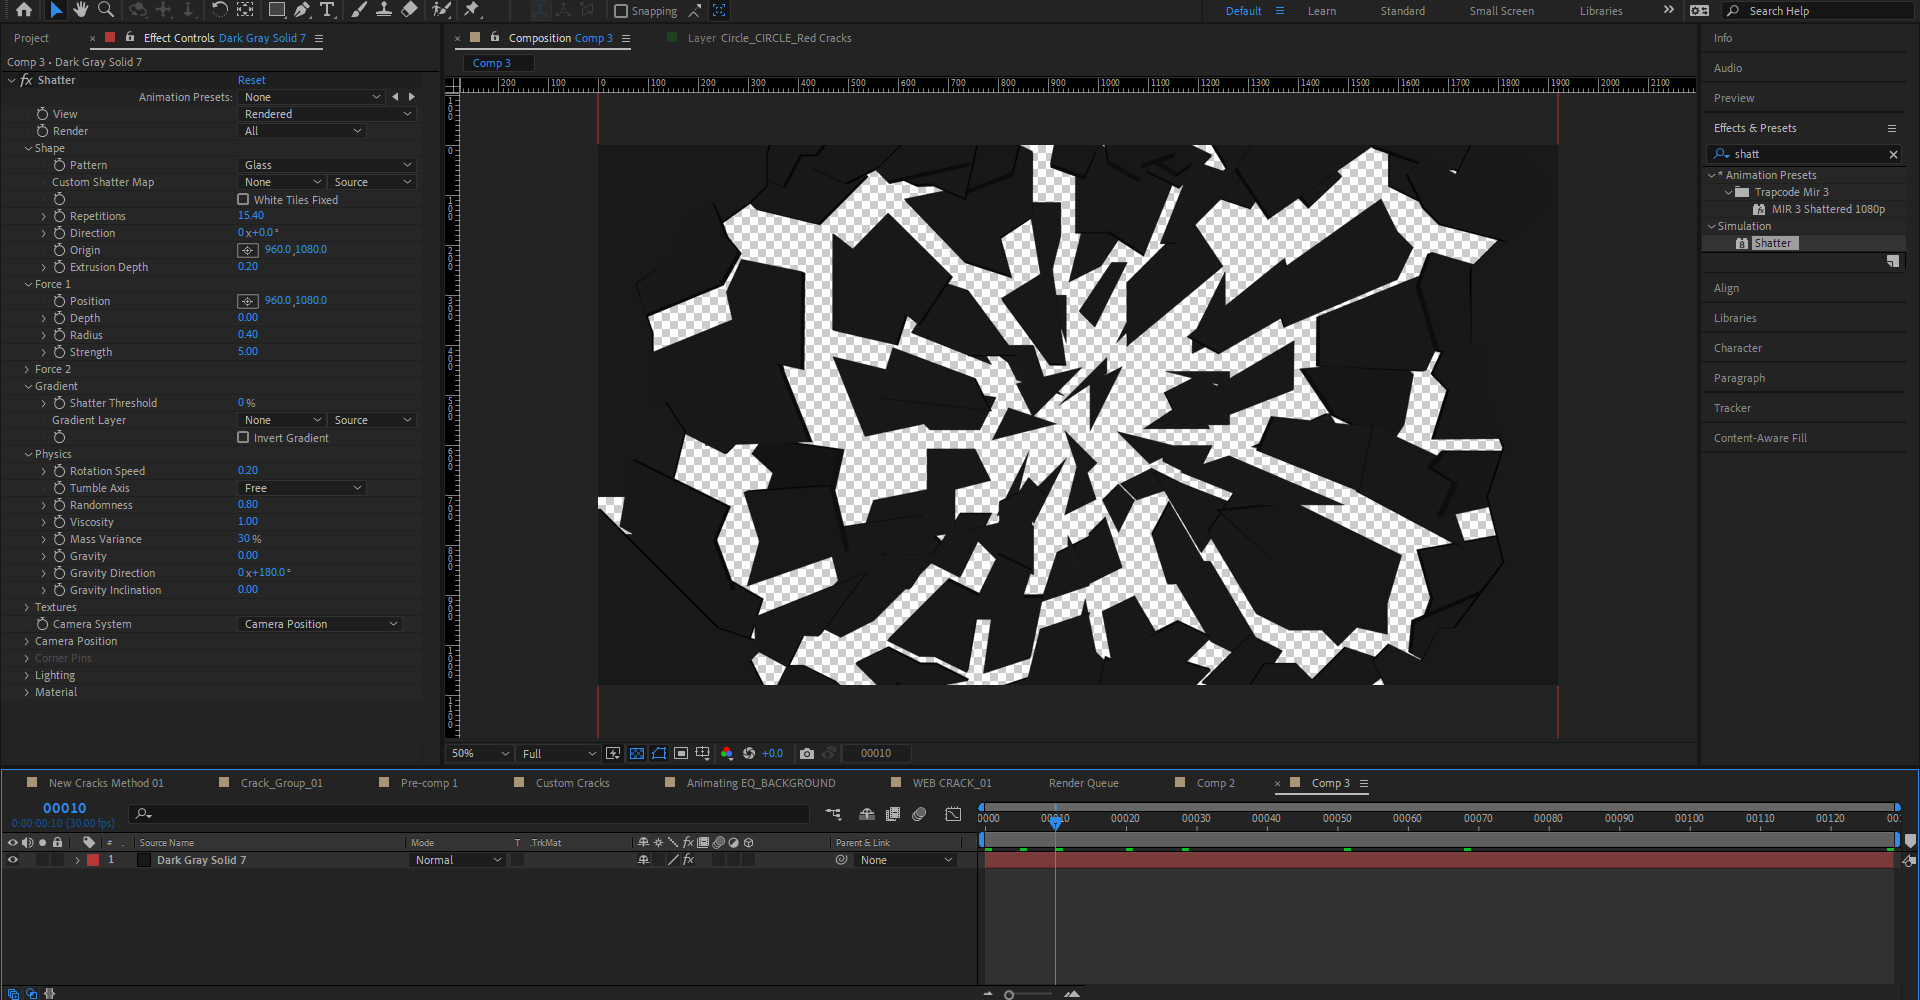Open the Shatter preset under Simulation
Image resolution: width=1920 pixels, height=1000 pixels.
point(1772,242)
